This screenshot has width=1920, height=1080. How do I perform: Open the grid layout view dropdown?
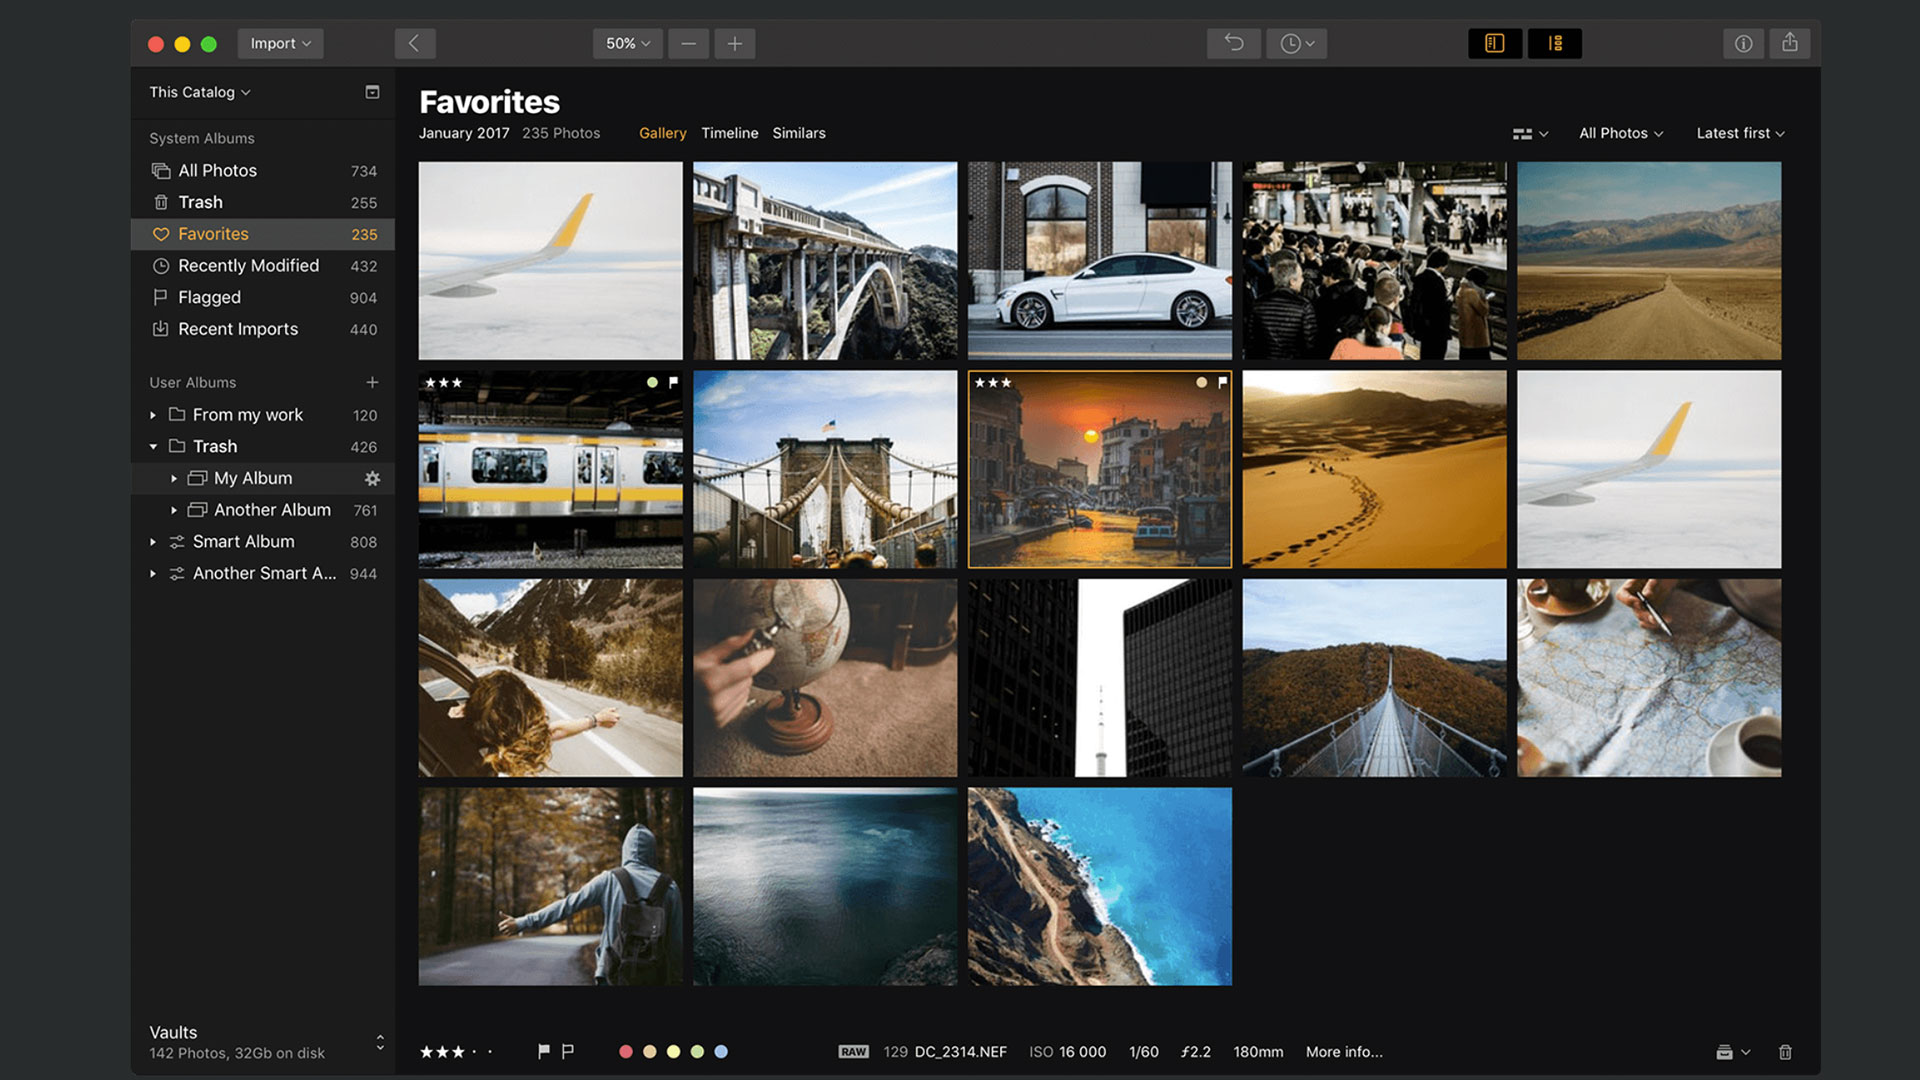pyautogui.click(x=1530, y=133)
